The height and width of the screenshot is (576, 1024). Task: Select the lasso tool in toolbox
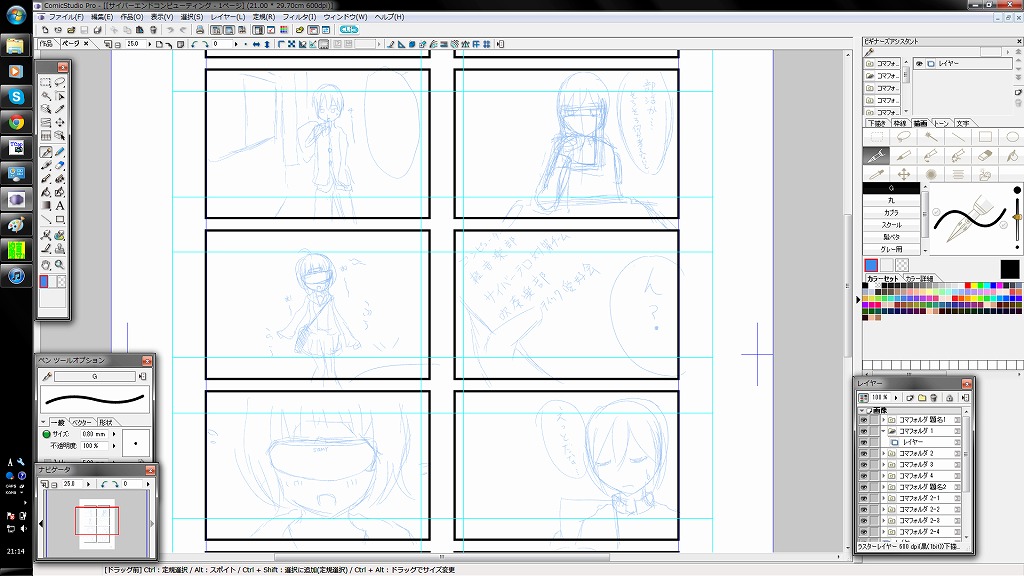pos(59,82)
